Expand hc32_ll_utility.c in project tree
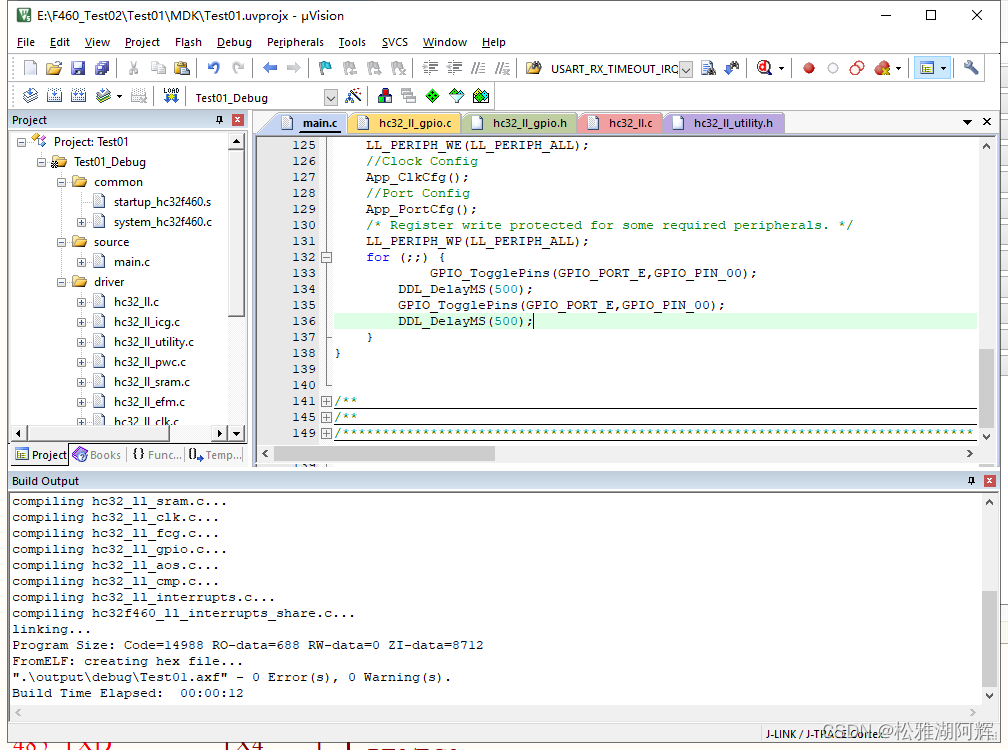 click(82, 342)
